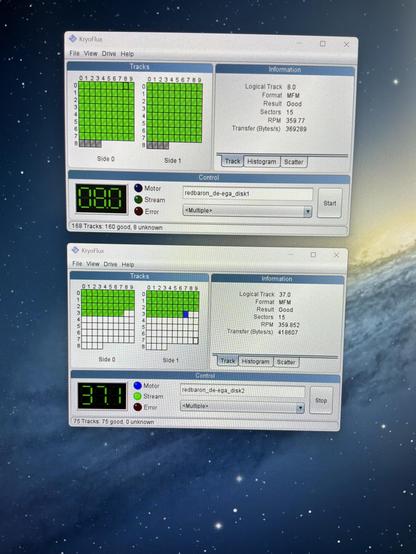The image size is (416, 554).
Task: Click Motor indicator in top window
Action: click(138, 188)
